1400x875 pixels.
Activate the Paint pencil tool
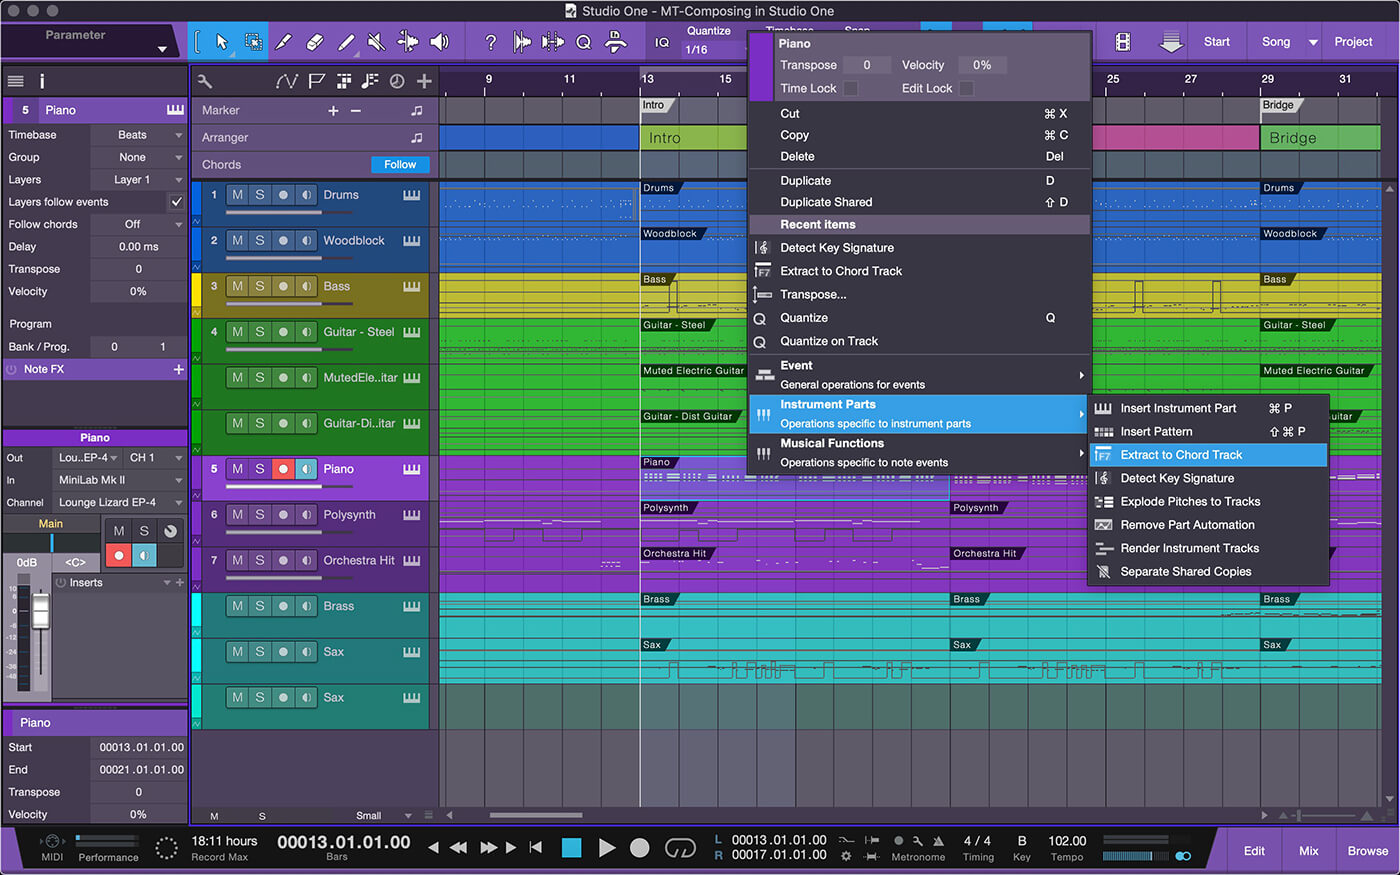[346, 42]
